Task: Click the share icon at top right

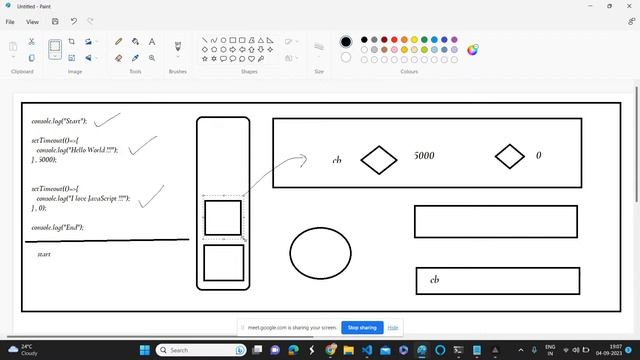Action: [x=631, y=22]
